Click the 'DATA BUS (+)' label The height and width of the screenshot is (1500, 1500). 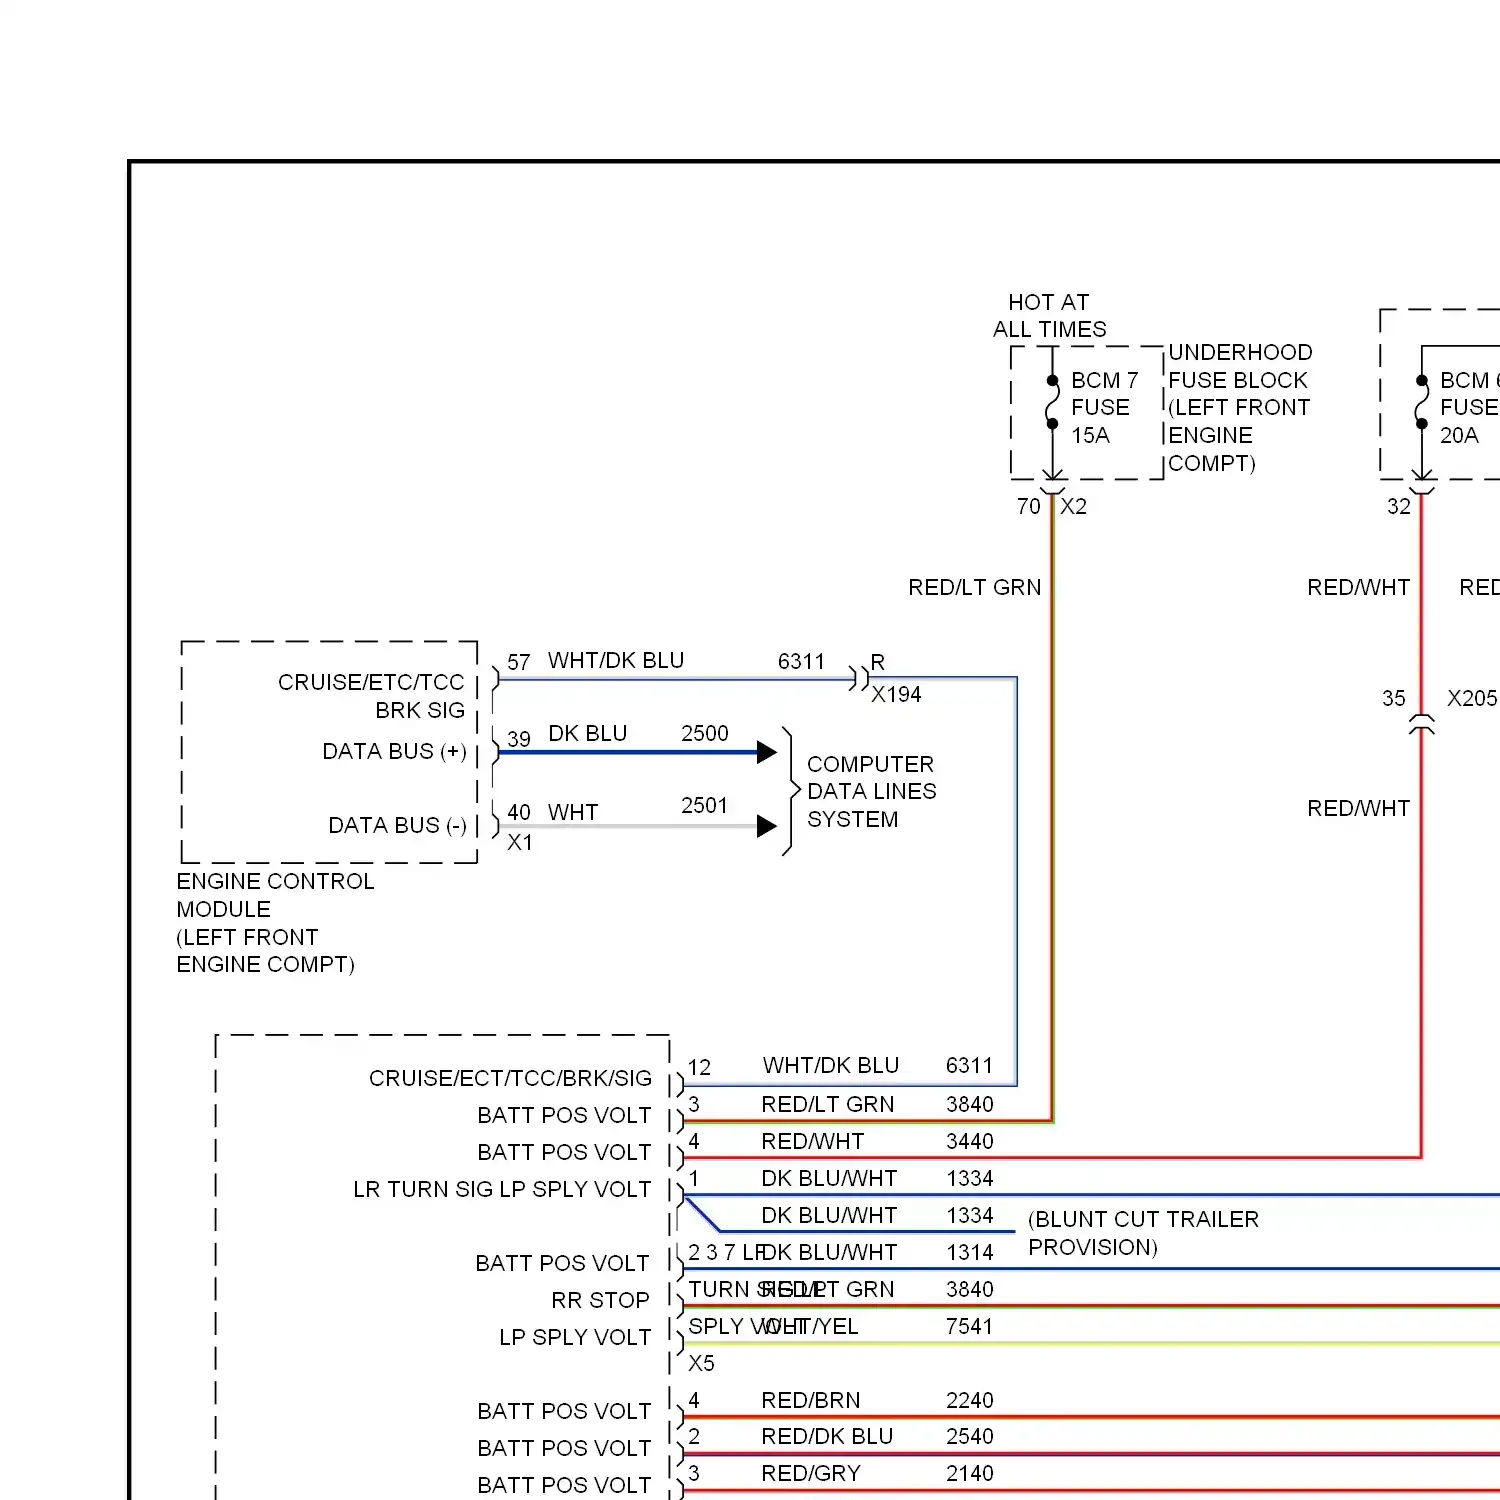[394, 751]
